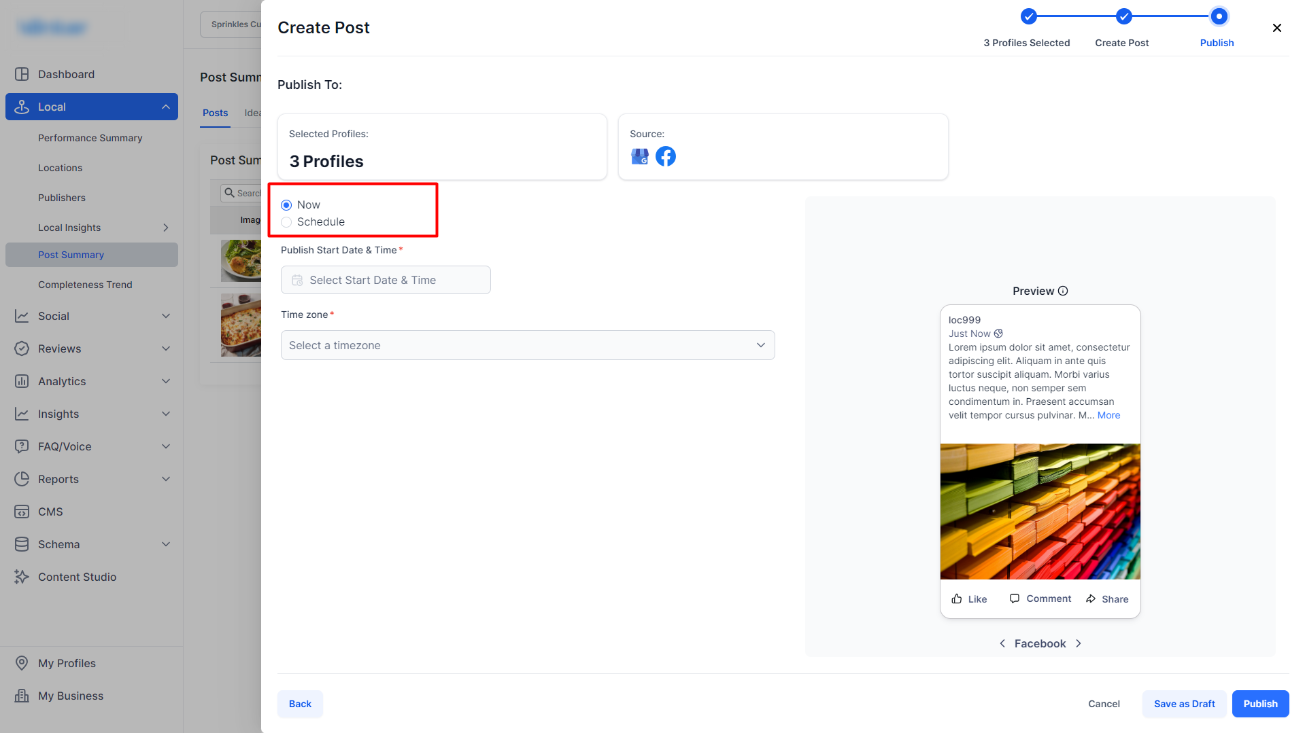Open the Select a timezone dropdown

(528, 345)
